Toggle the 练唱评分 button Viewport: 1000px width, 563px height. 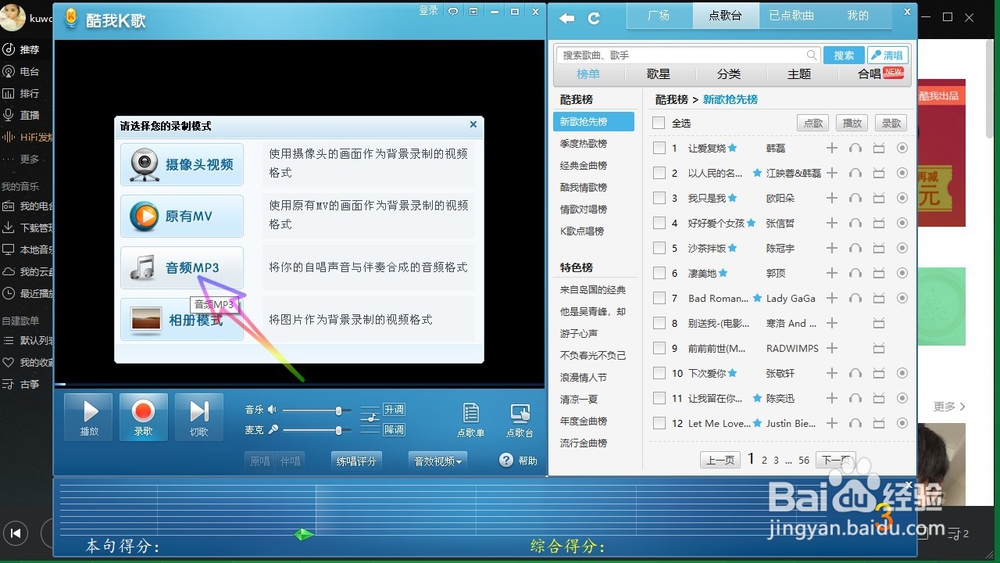tap(357, 460)
